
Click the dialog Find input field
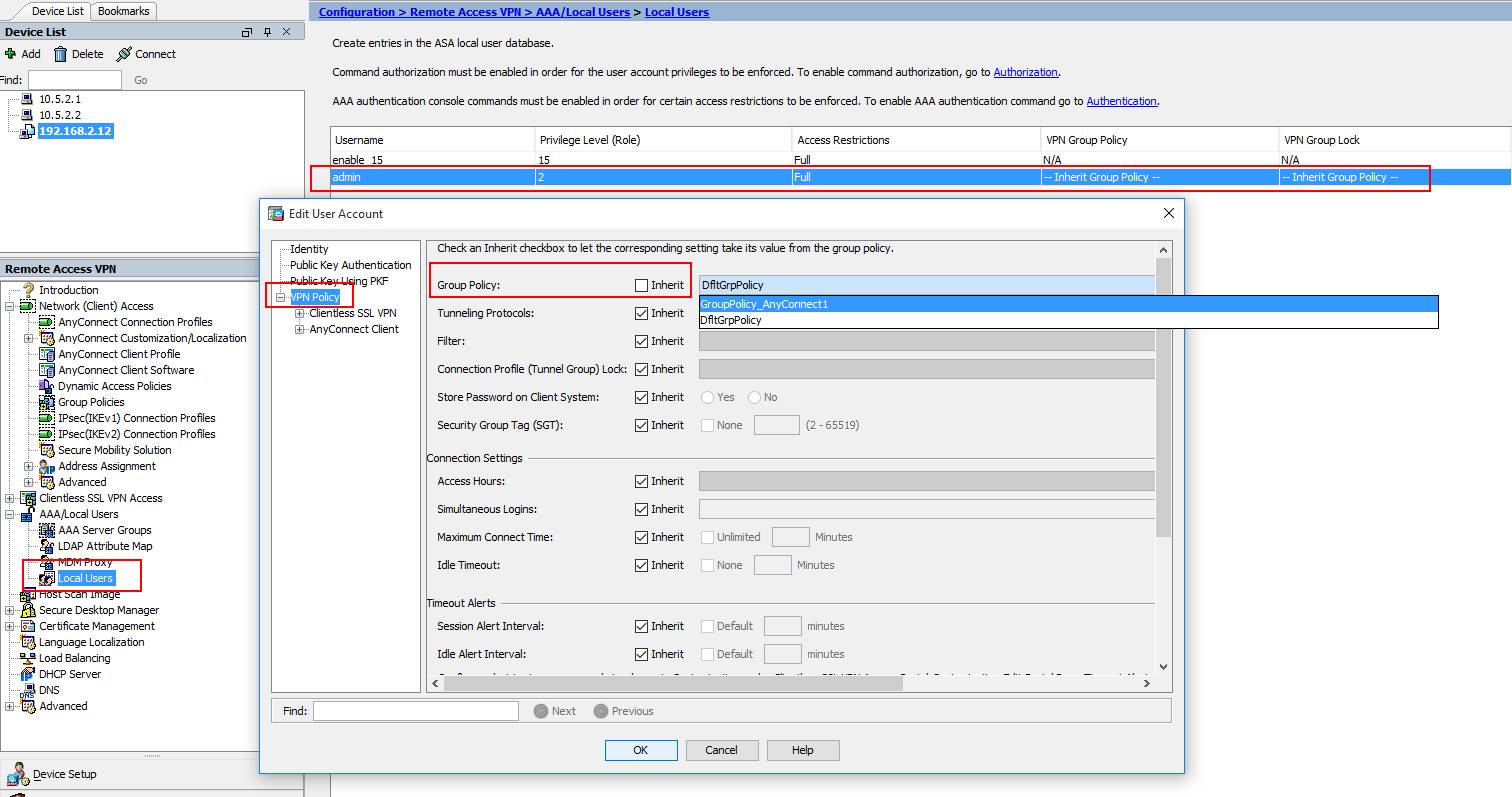click(x=416, y=711)
